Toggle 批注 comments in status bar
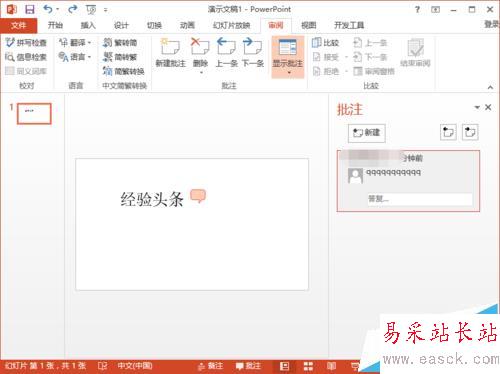This screenshot has height=374, width=500. pyautogui.click(x=248, y=366)
